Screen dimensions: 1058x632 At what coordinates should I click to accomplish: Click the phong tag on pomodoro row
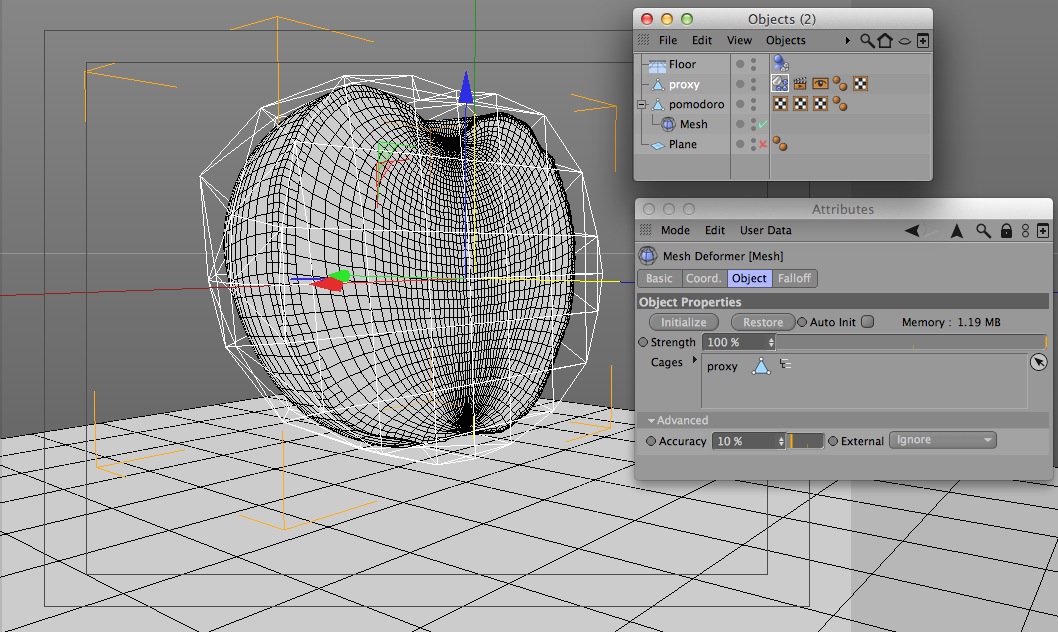840,104
